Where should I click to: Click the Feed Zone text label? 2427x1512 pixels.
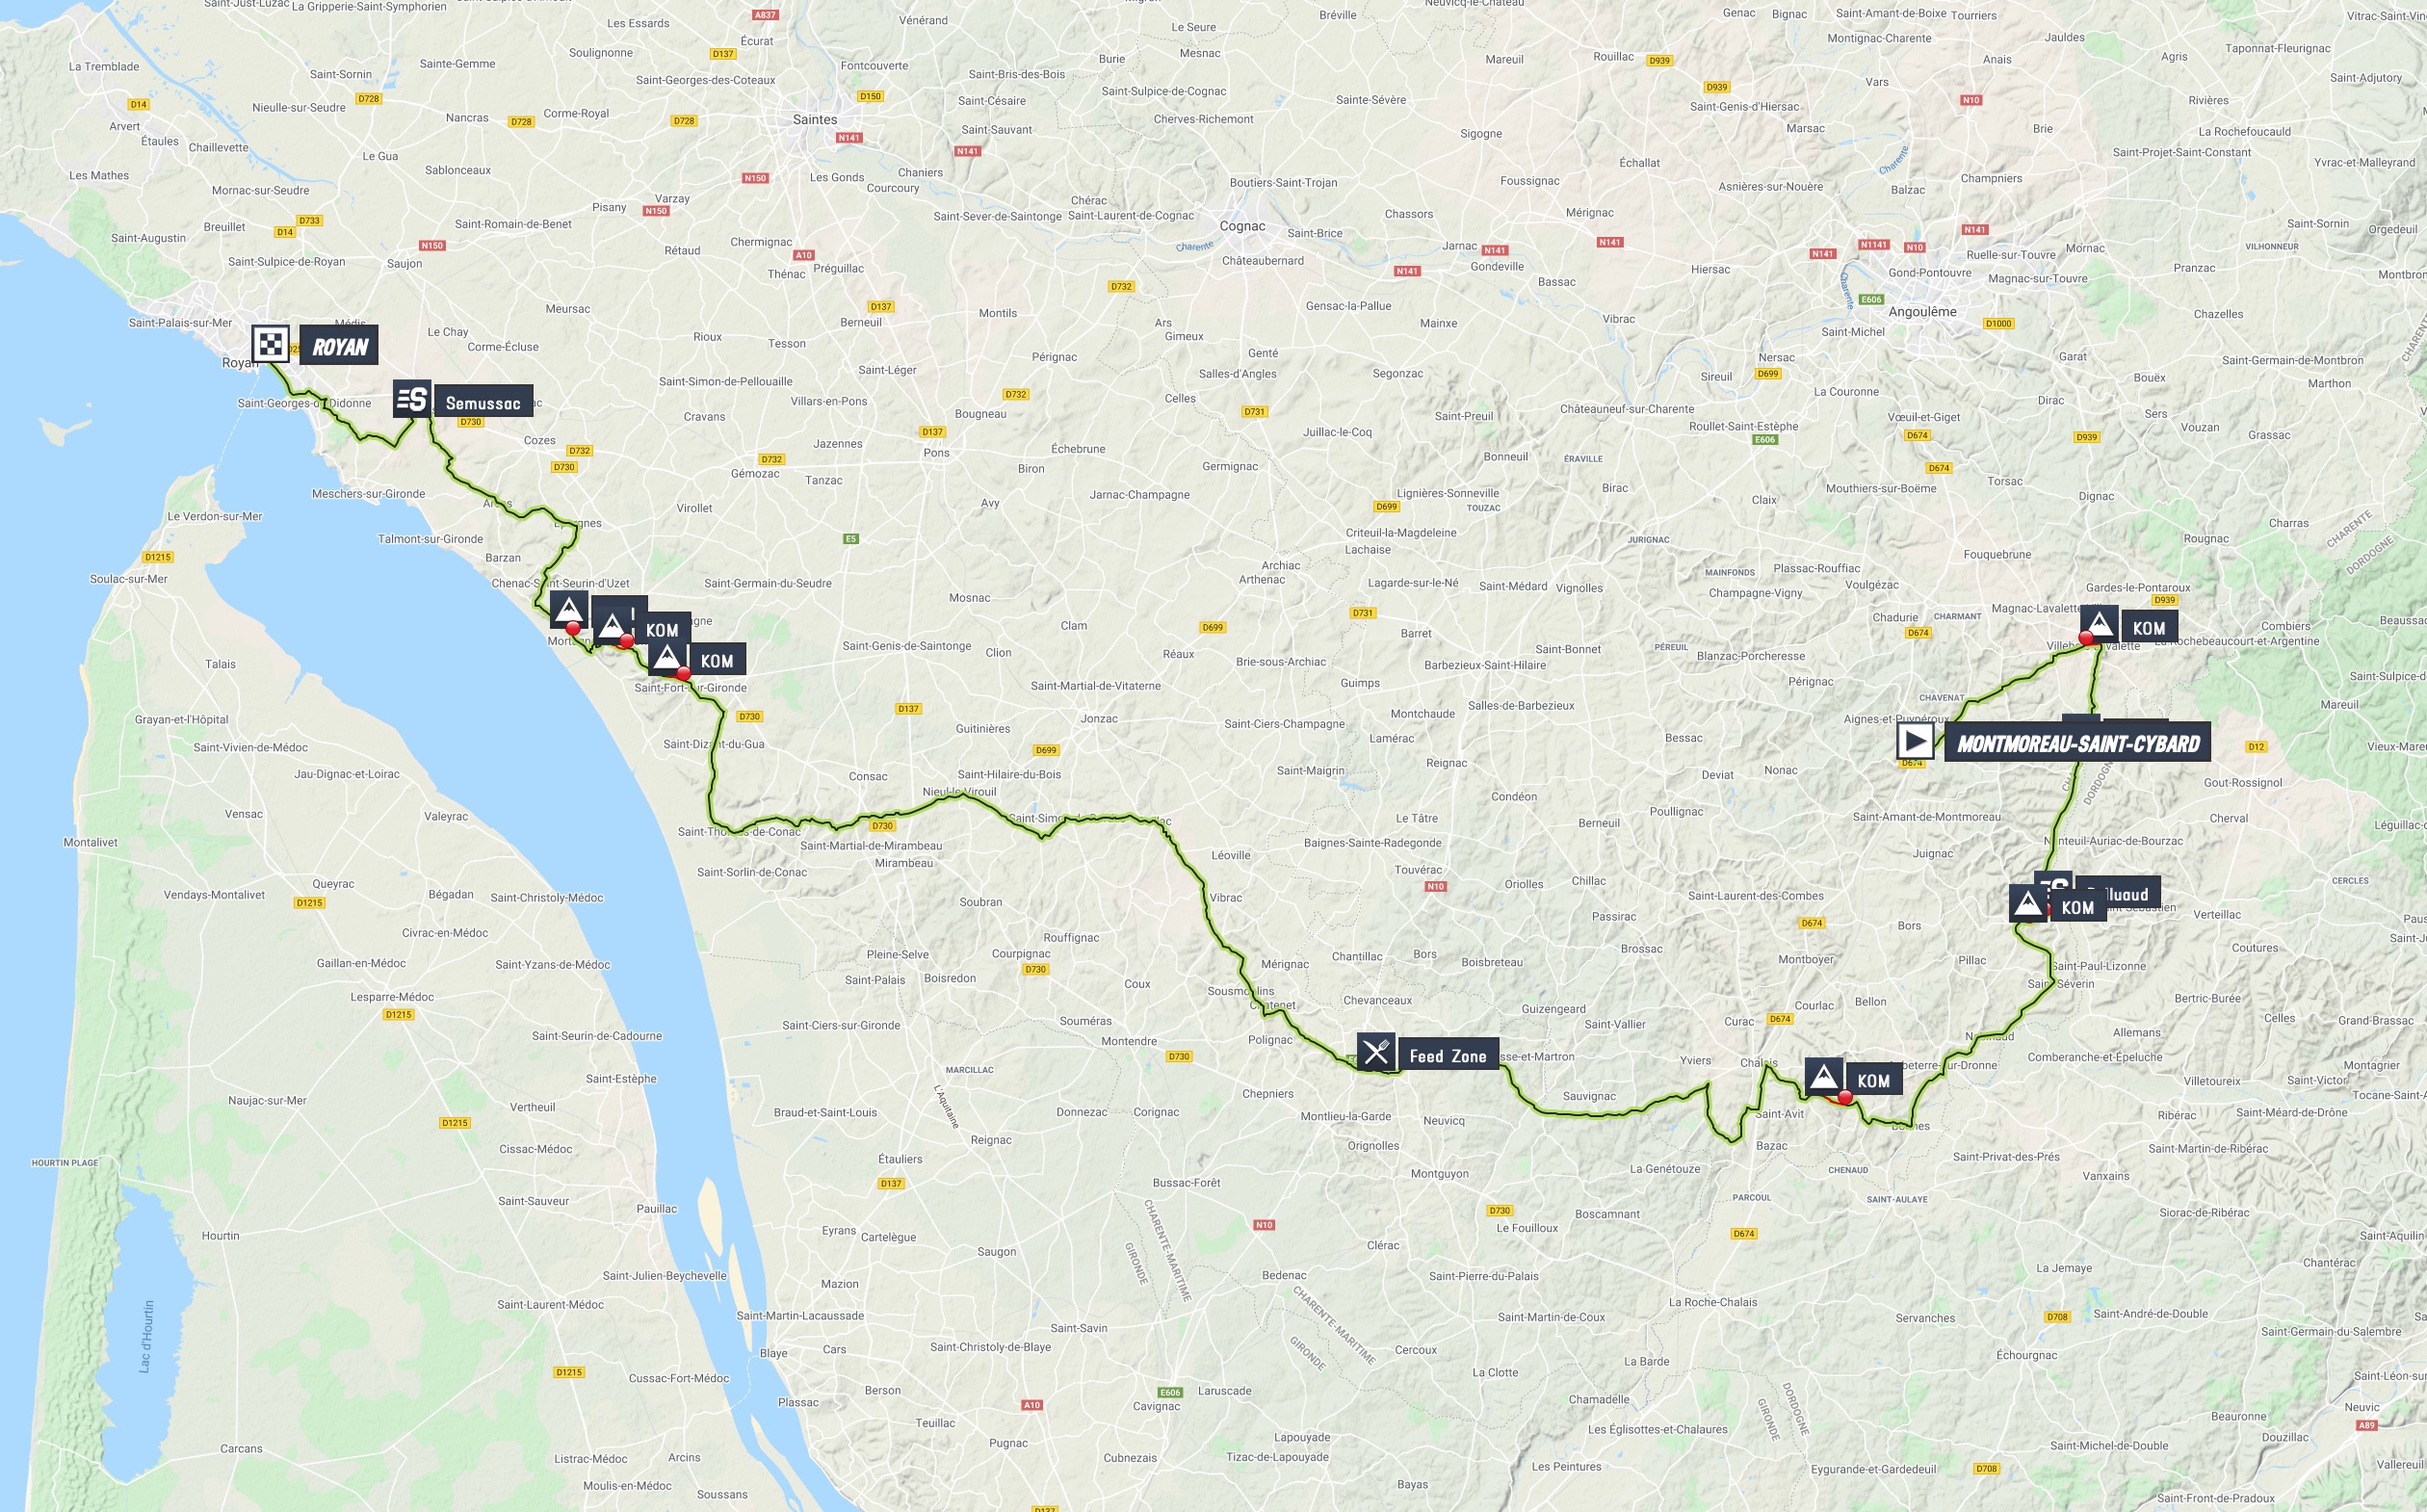pyautogui.click(x=1447, y=1056)
